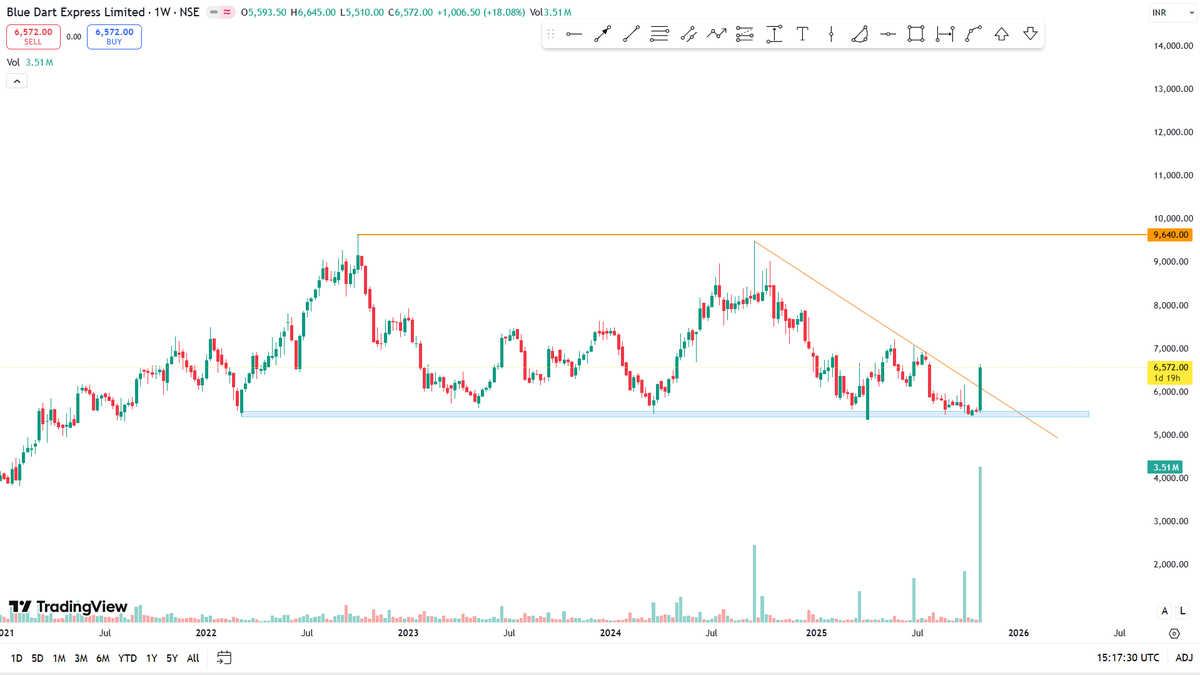Select the trend-based Fib extension tool

click(745, 35)
